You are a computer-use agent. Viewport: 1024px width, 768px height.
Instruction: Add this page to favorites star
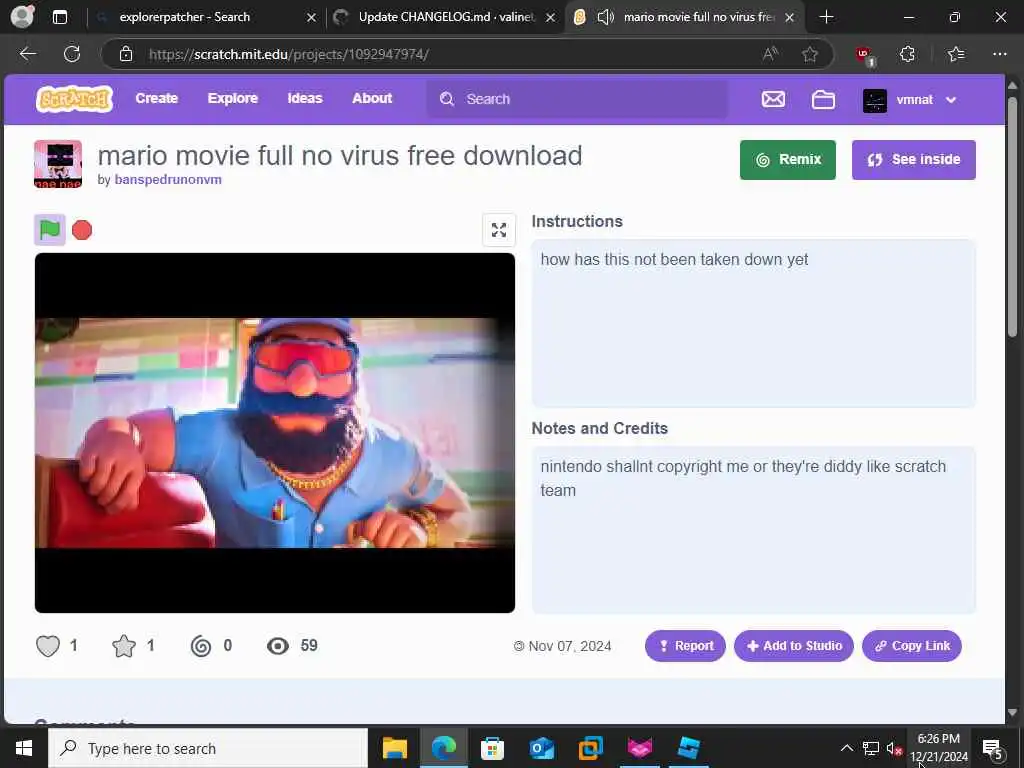pyautogui.click(x=810, y=54)
